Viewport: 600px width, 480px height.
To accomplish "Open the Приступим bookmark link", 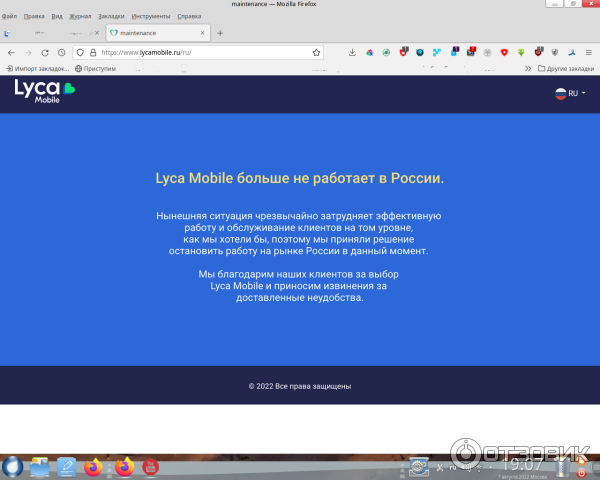I will (95, 69).
